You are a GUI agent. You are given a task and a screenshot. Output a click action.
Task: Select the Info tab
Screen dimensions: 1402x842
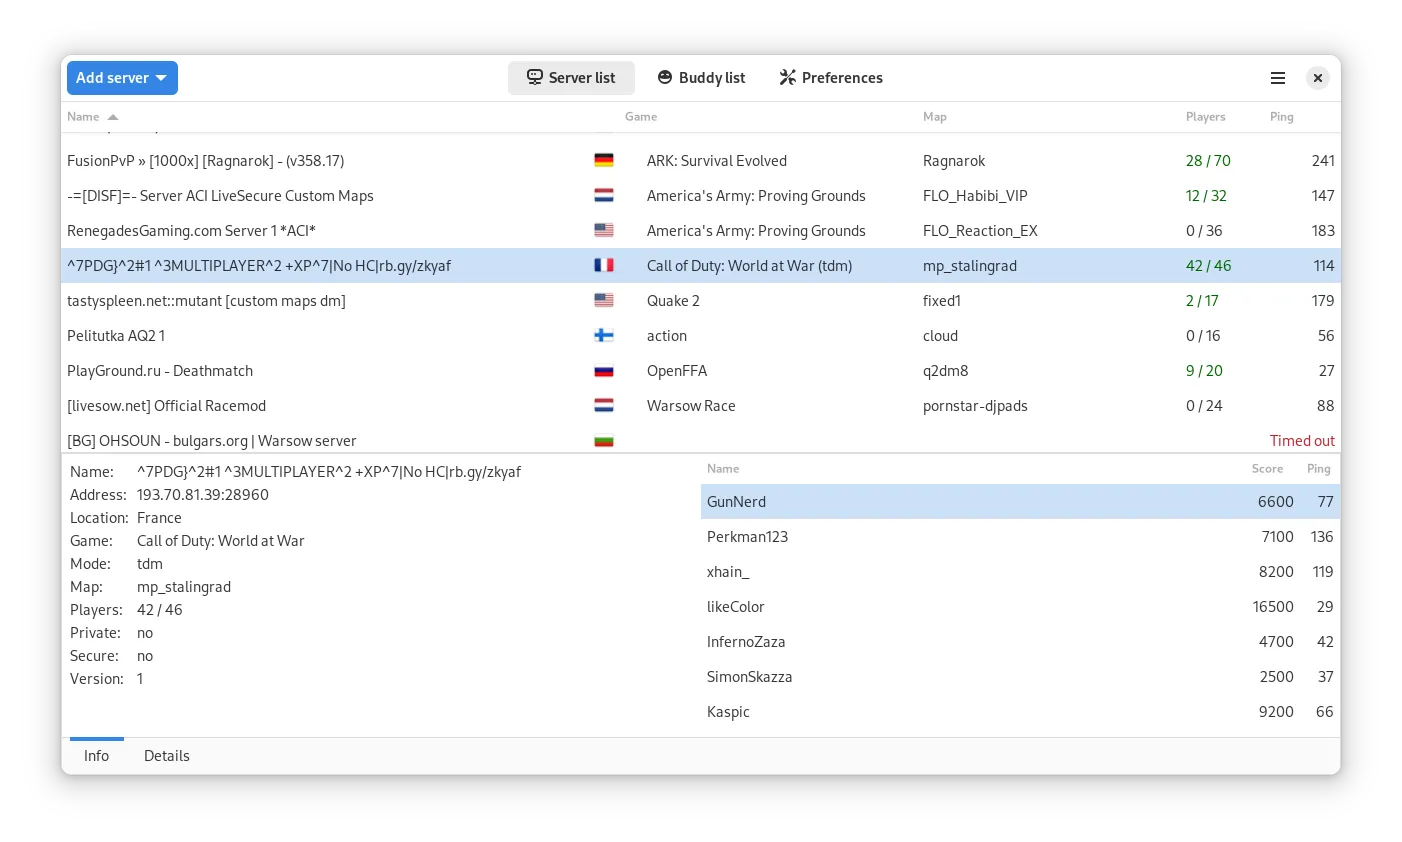point(96,756)
